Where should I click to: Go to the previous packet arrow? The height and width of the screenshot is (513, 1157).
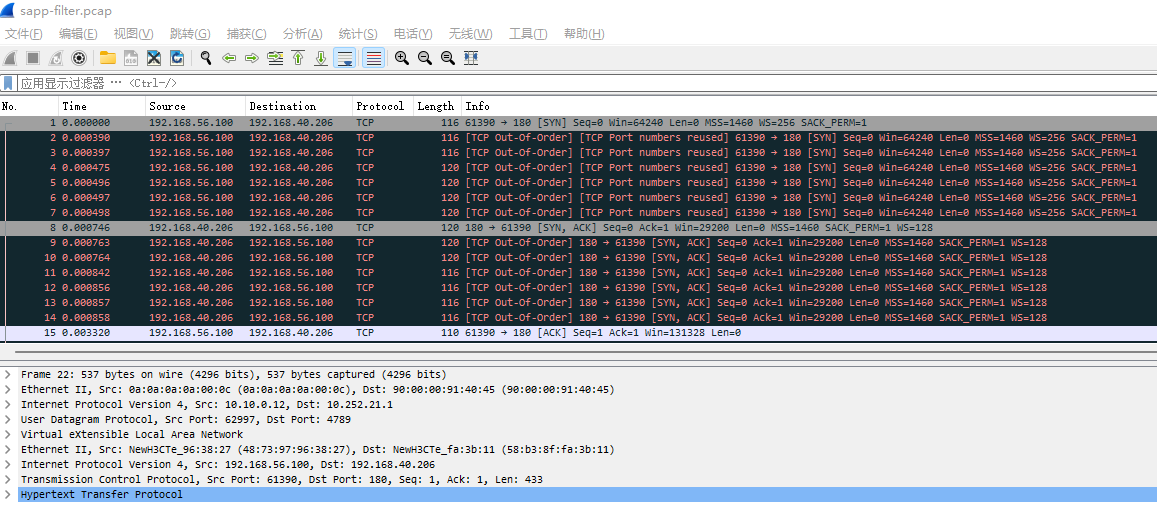click(x=229, y=58)
